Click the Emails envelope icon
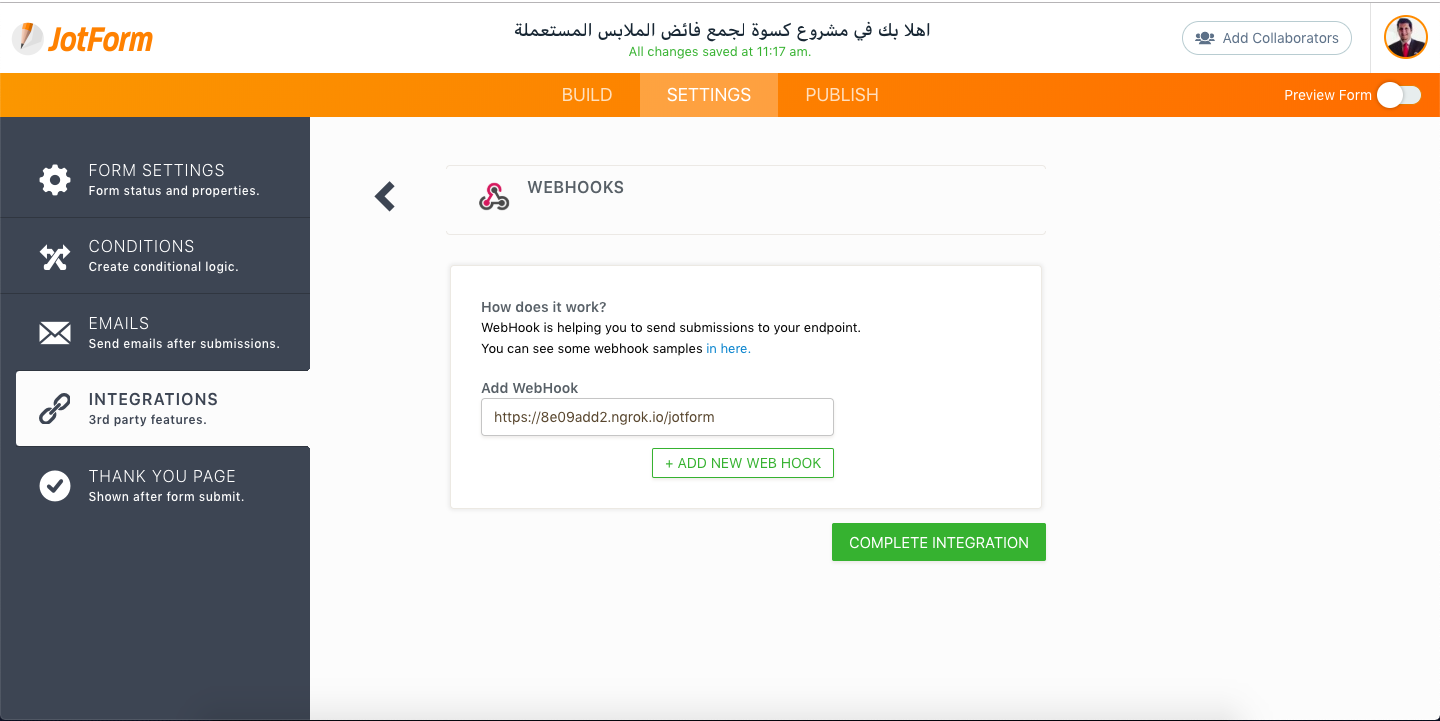This screenshot has width=1440, height=721. click(x=55, y=333)
